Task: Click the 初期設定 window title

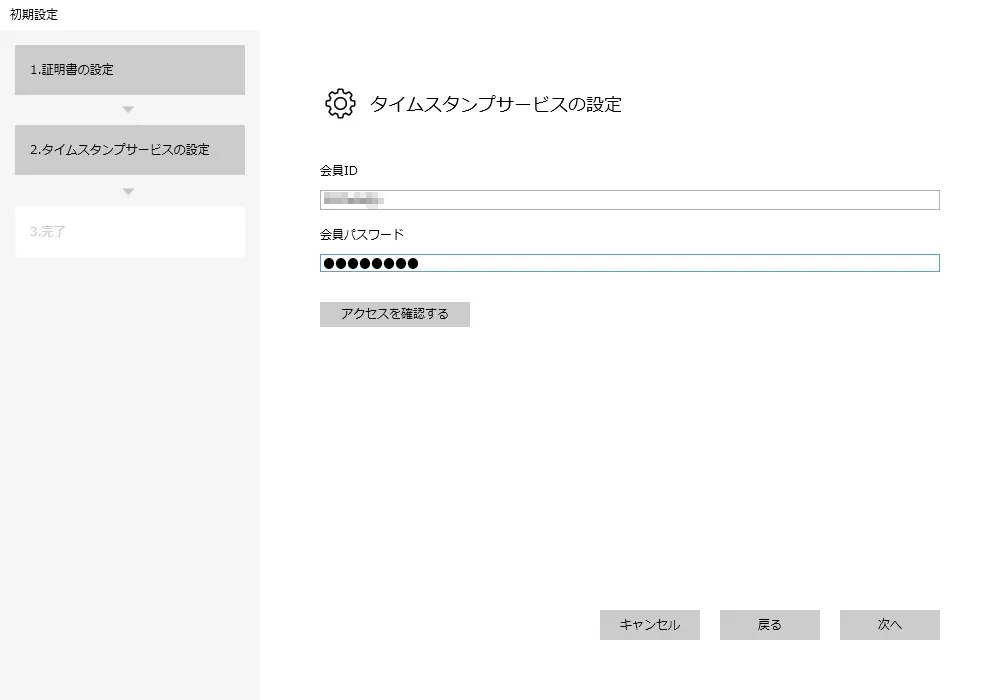Action: tap(34, 14)
